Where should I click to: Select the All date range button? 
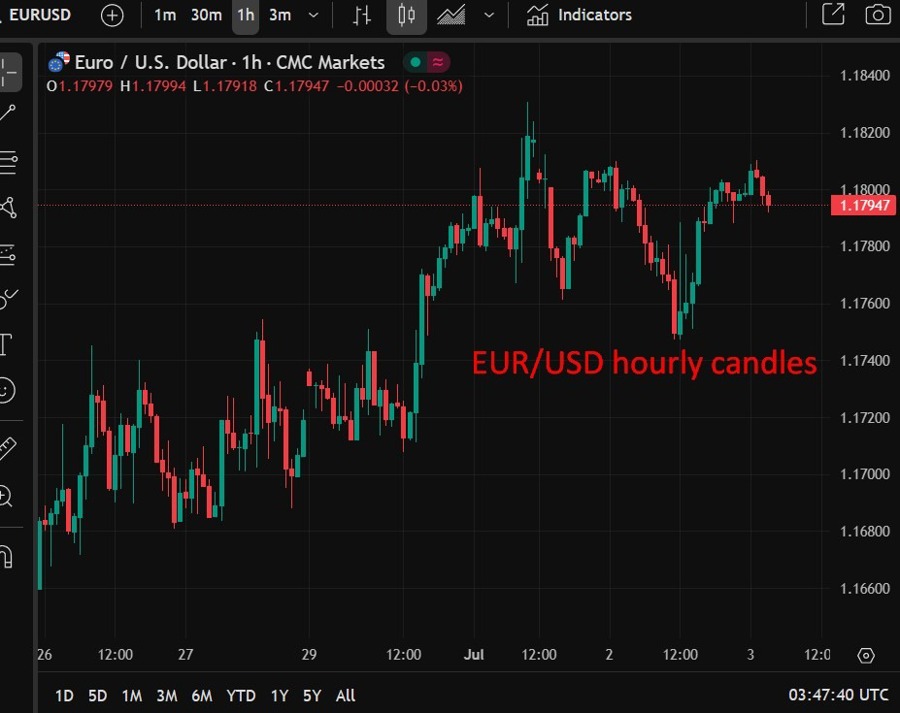coord(345,695)
